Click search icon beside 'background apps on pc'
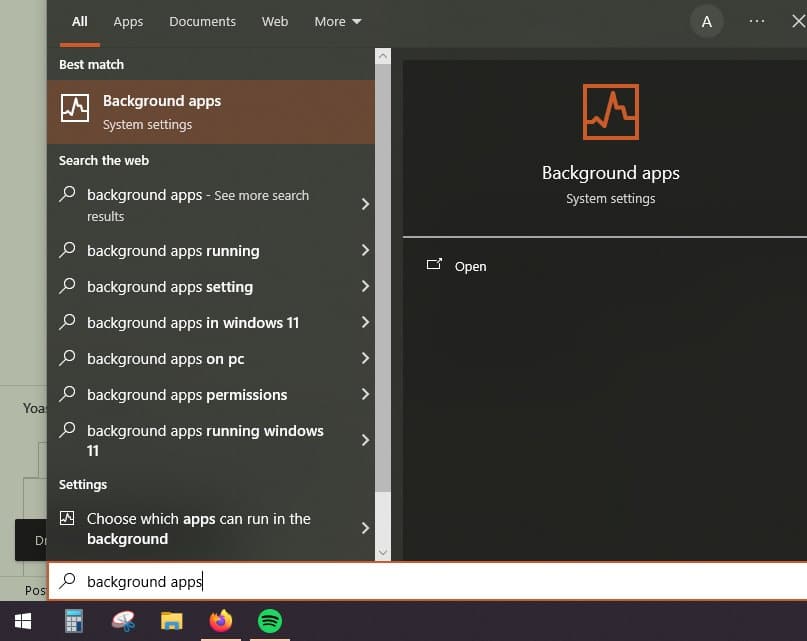The image size is (807, 641). [67, 358]
